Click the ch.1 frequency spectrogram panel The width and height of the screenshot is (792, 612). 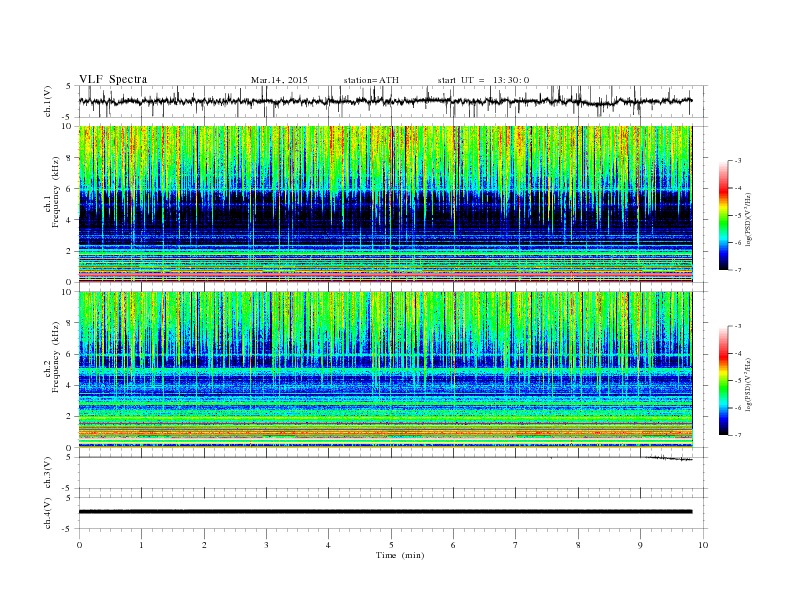click(x=386, y=204)
